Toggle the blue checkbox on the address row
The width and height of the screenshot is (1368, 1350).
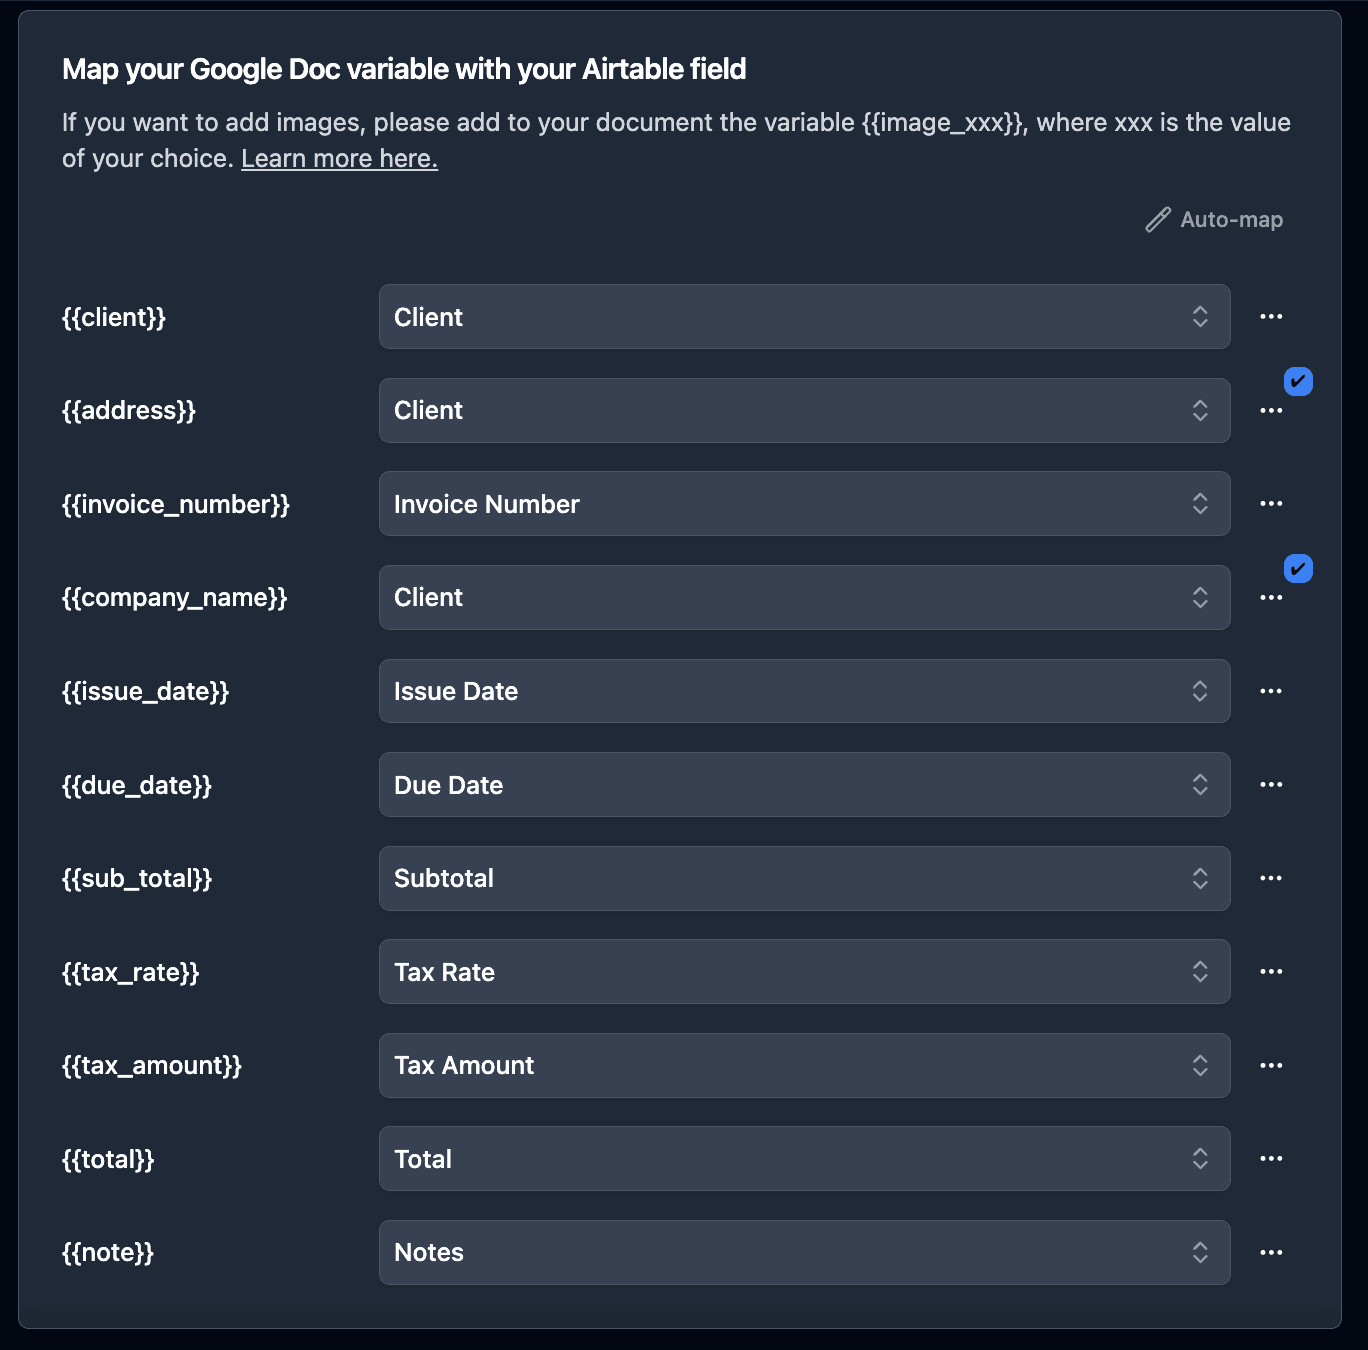pyautogui.click(x=1298, y=381)
